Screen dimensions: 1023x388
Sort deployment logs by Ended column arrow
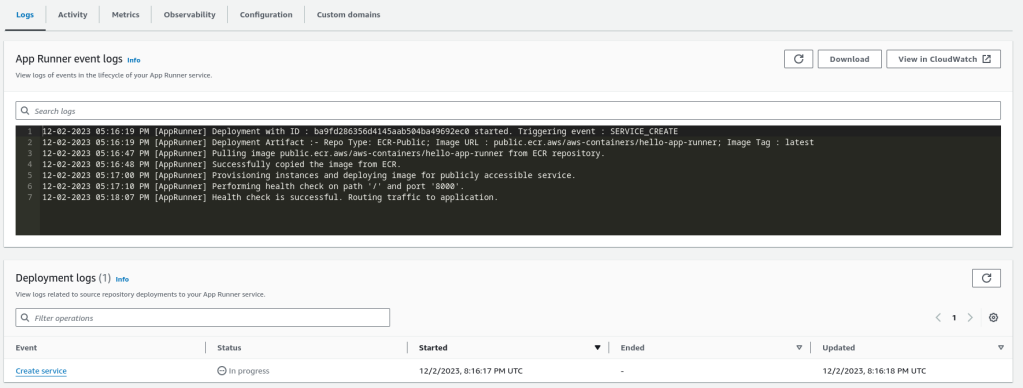coord(799,348)
